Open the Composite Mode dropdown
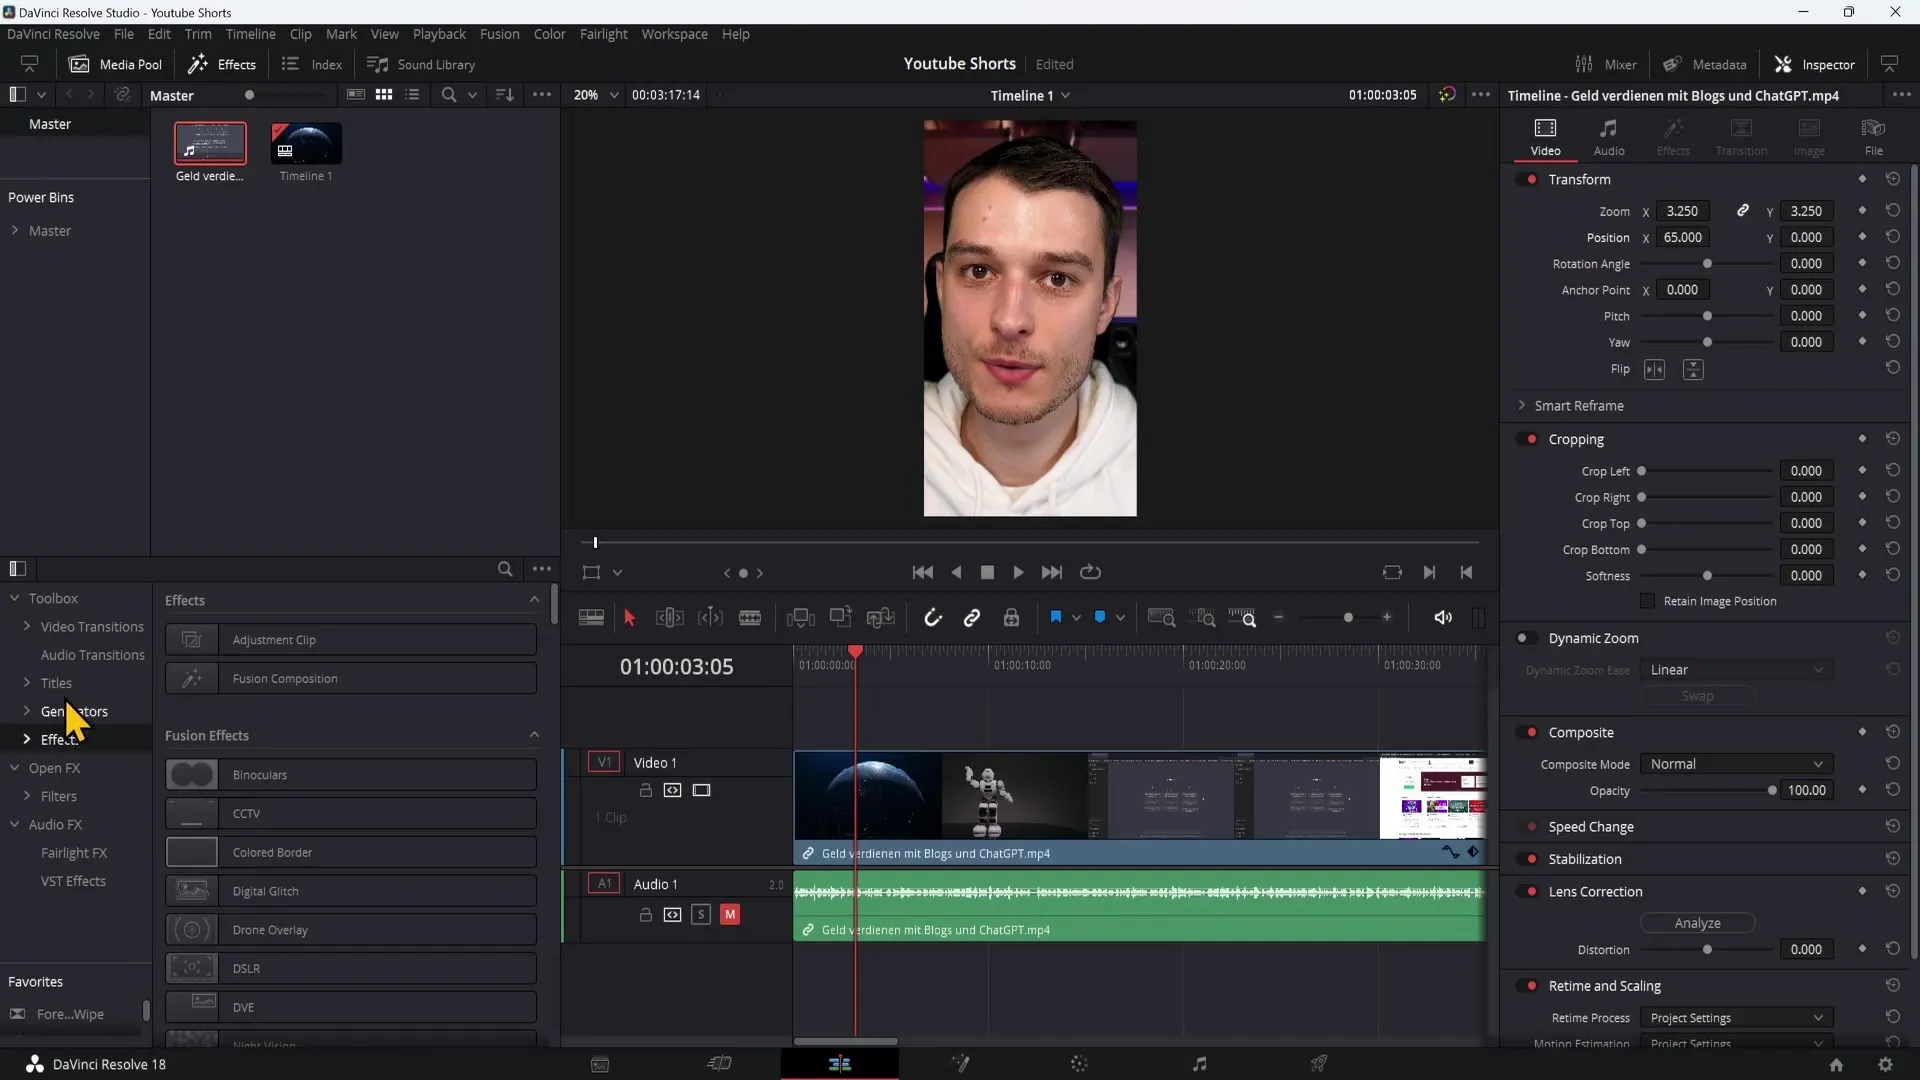Viewport: 1920px width, 1080px height. coord(1734,764)
